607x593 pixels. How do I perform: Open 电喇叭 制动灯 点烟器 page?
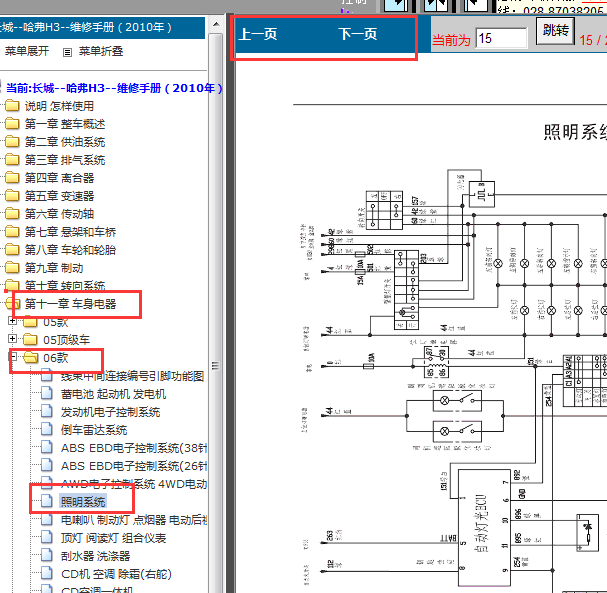click(134, 520)
